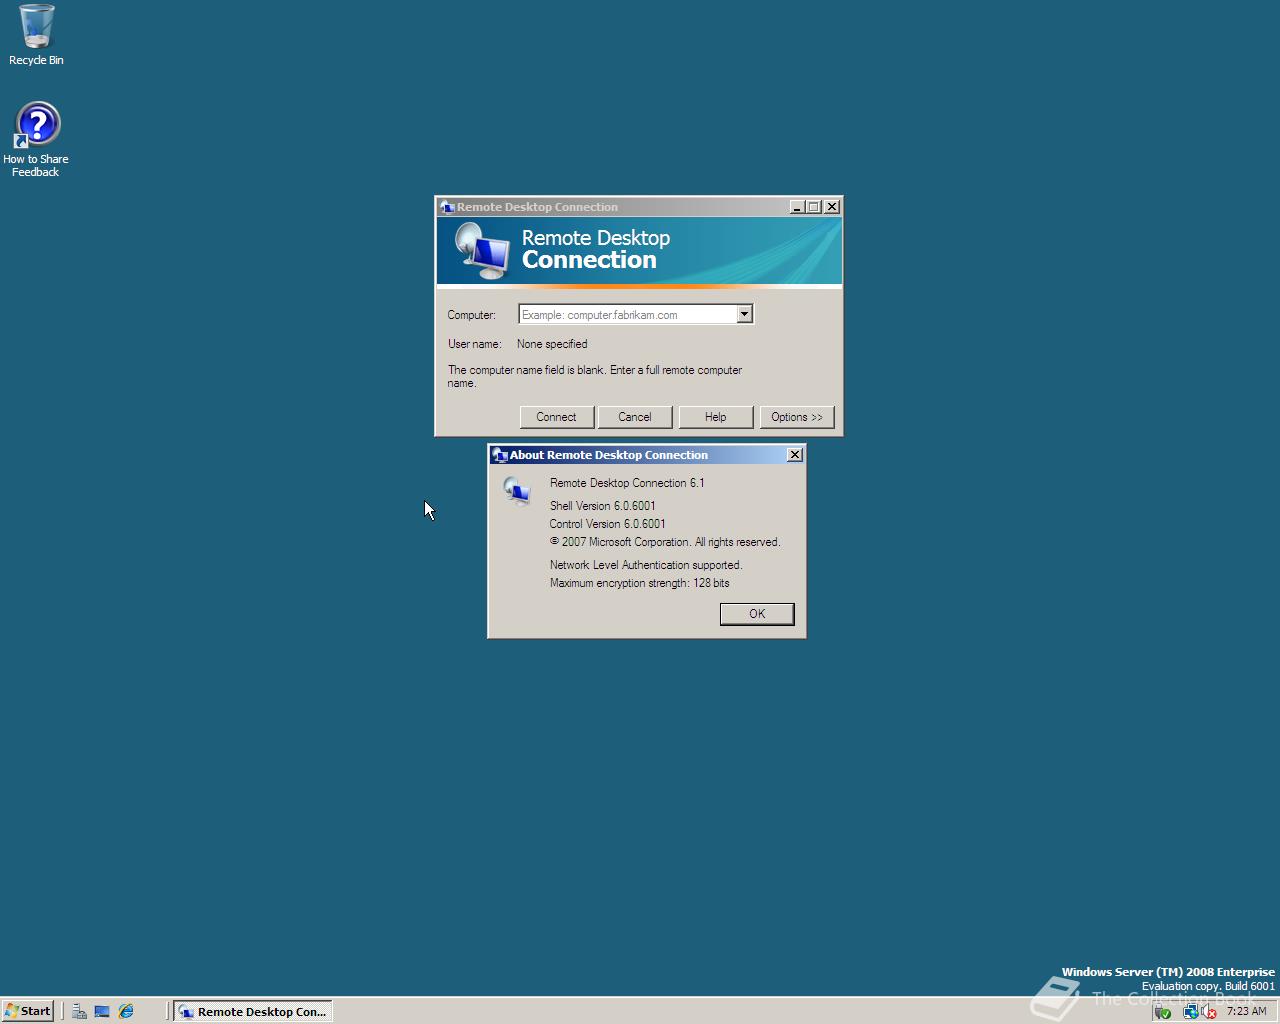Close the About Remote Desktop Connection dialog
Screen dimensions: 1280x1024
(x=795, y=455)
